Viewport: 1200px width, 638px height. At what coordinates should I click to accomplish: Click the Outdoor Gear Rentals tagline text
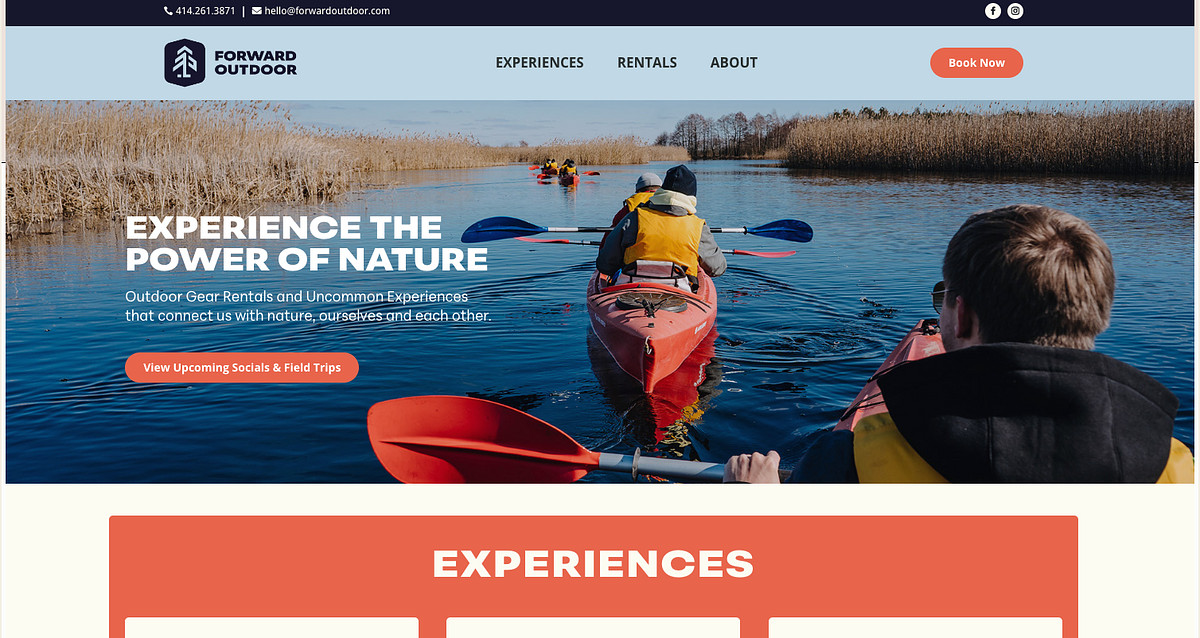[x=308, y=306]
